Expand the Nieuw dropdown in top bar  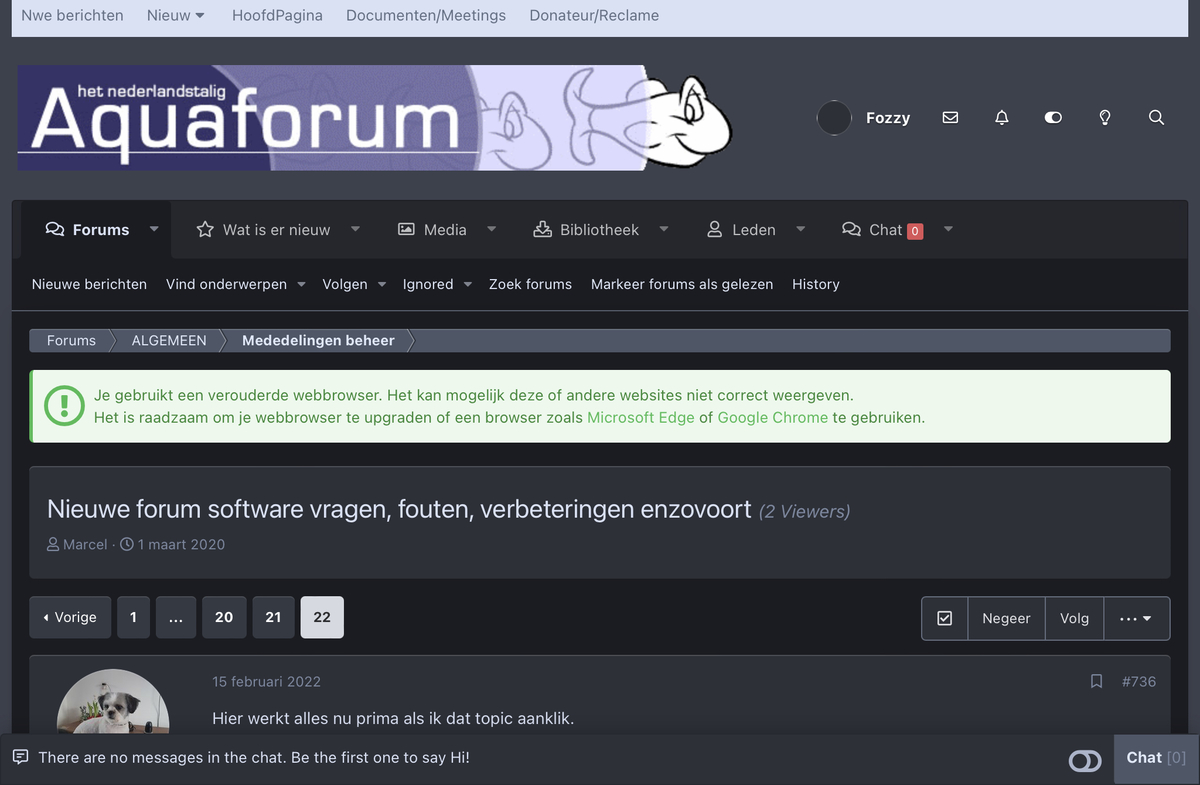coord(176,16)
